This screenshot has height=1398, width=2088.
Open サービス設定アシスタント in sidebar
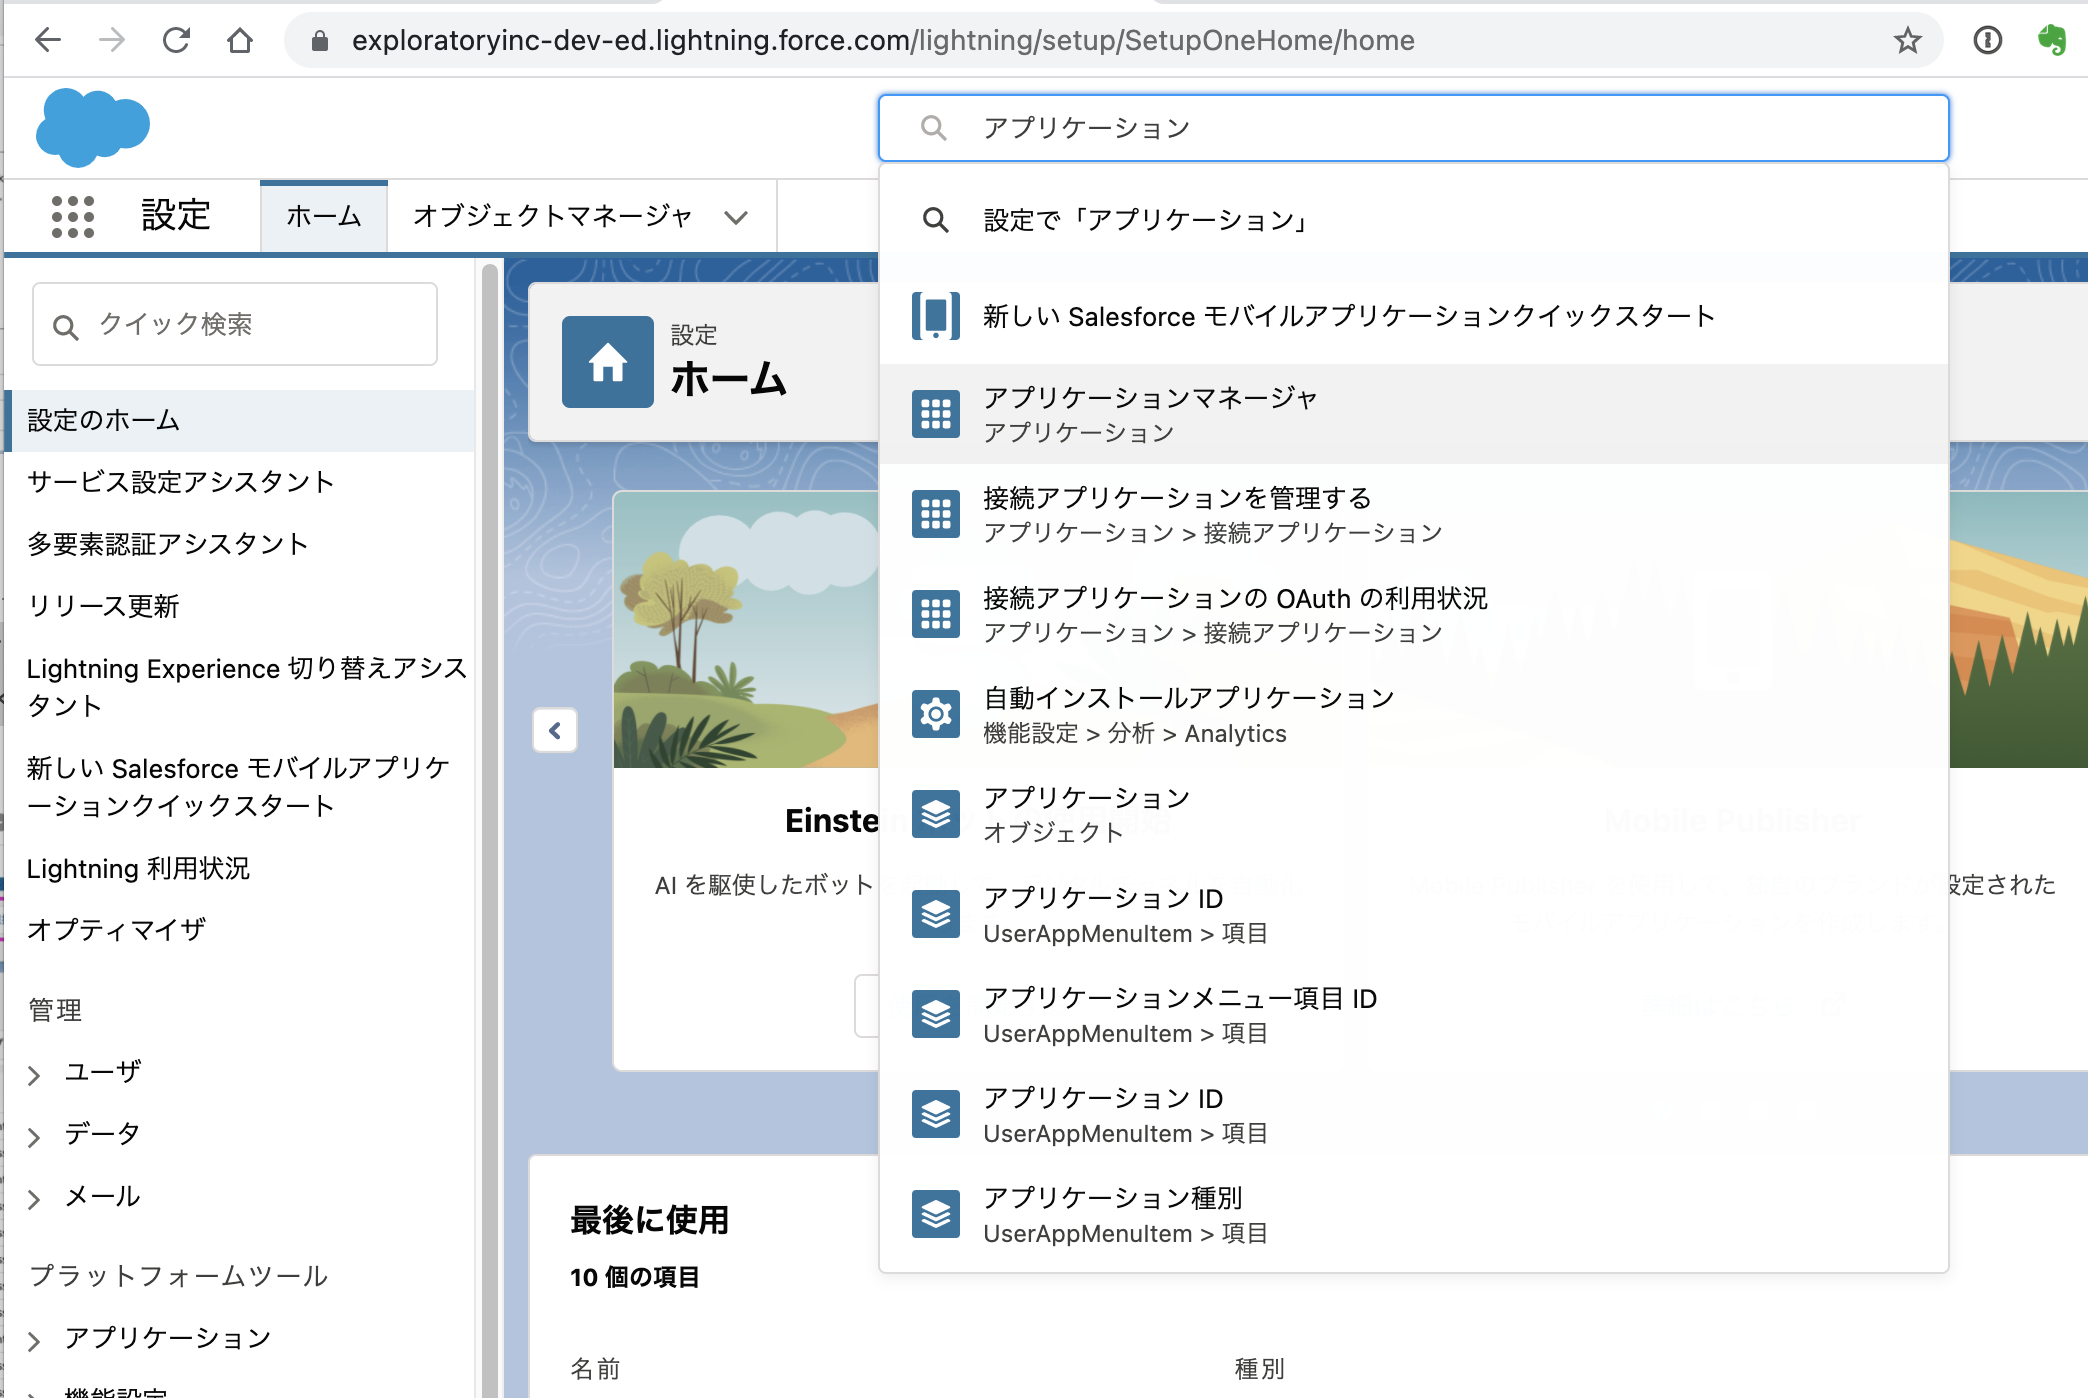click(181, 482)
